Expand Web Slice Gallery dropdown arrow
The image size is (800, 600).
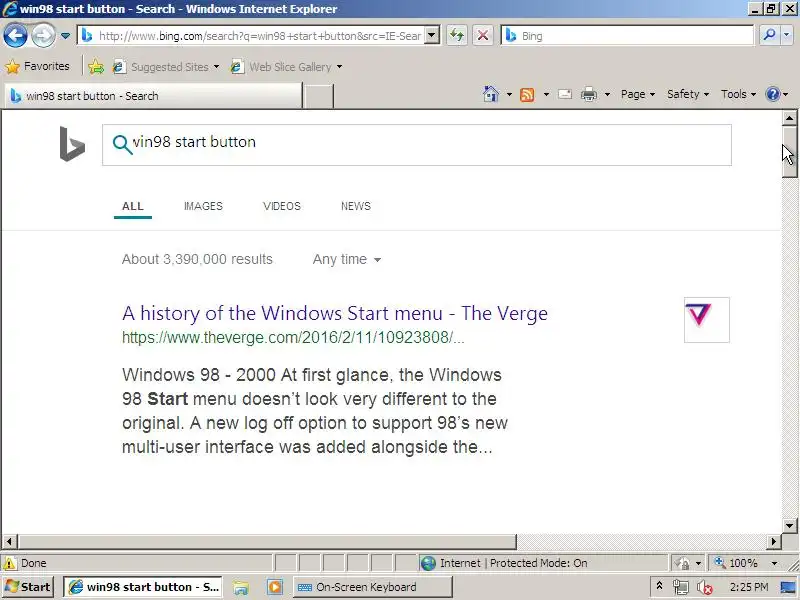pos(339,67)
